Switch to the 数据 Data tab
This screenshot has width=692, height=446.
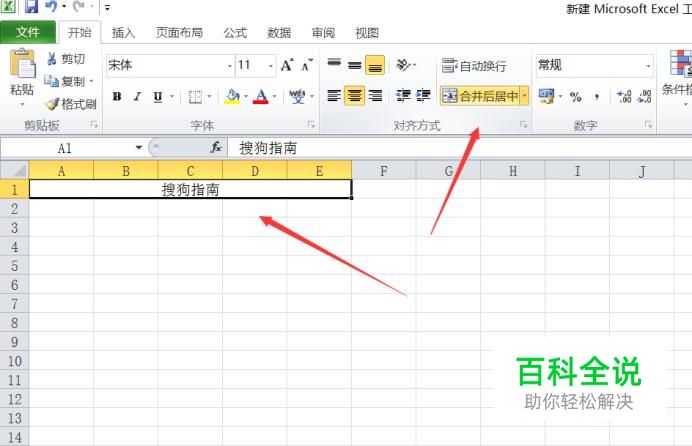[279, 33]
